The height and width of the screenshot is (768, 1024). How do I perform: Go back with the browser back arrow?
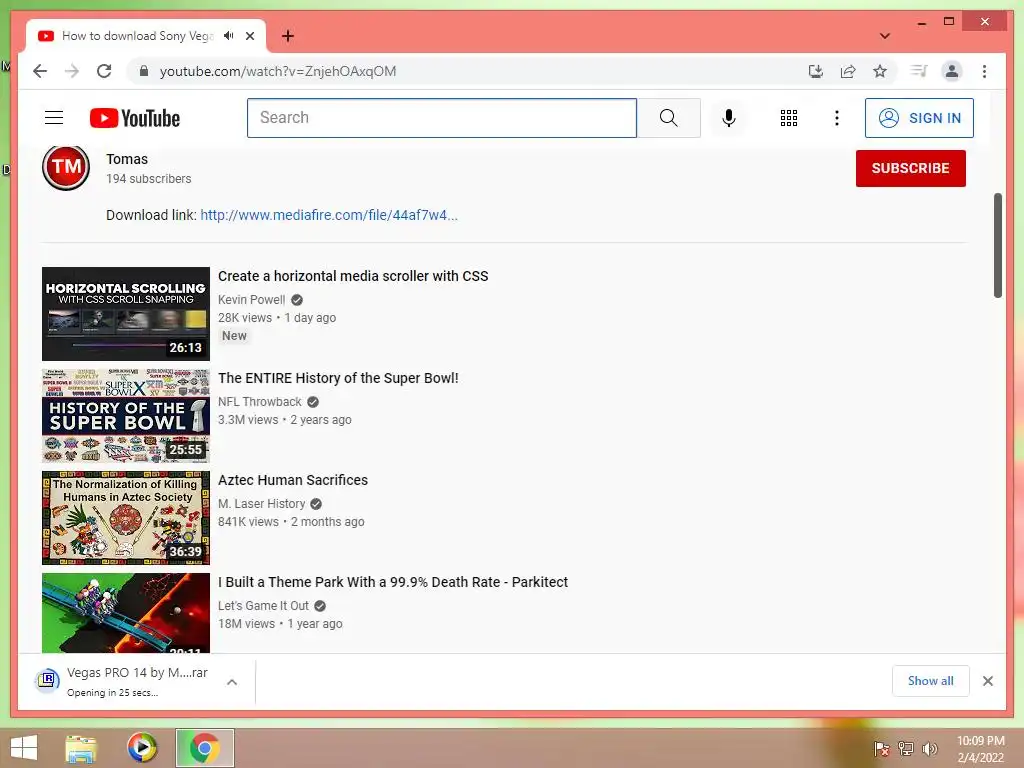pos(40,71)
